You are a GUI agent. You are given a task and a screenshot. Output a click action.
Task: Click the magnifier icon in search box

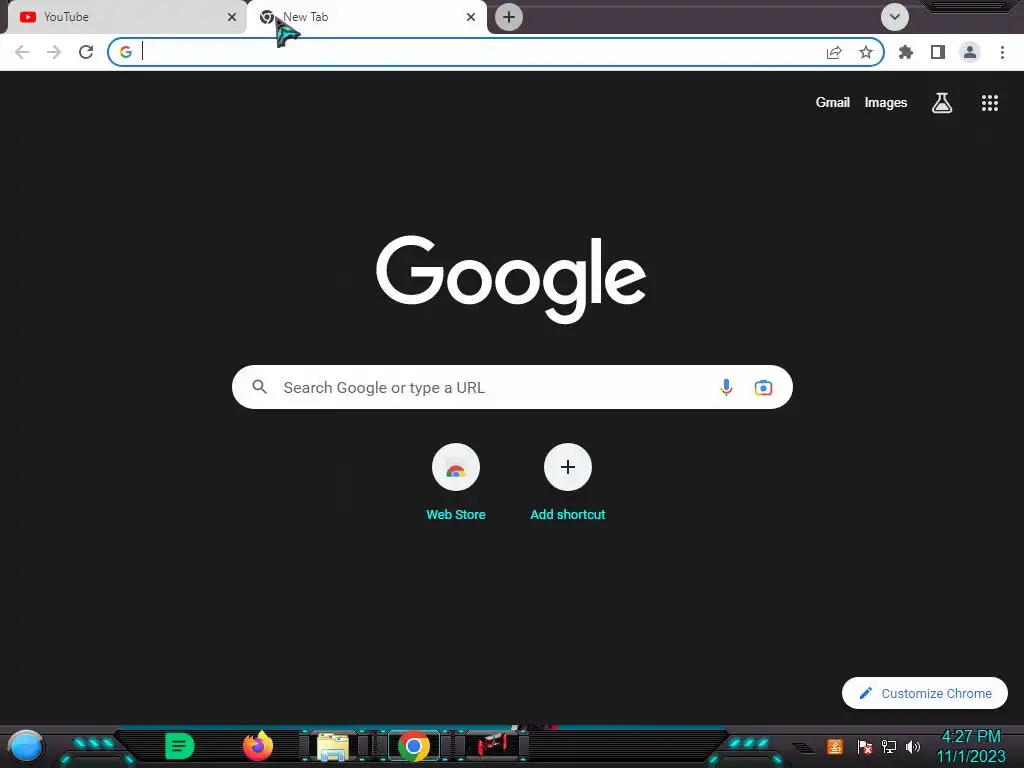260,387
